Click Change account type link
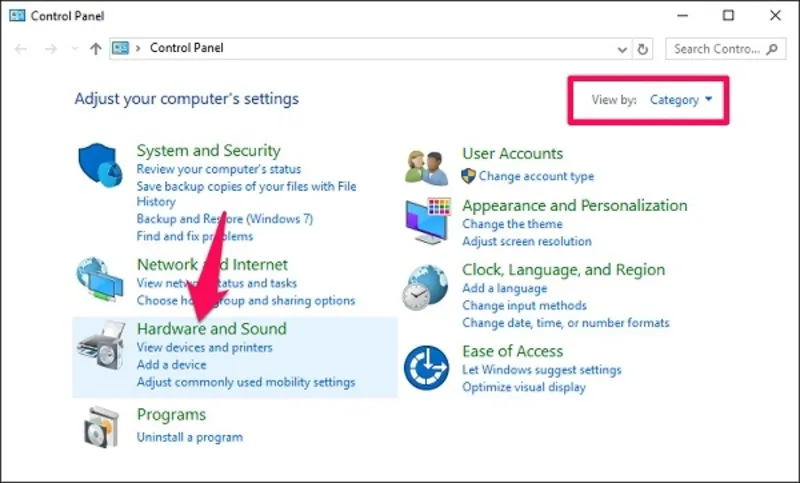 tap(536, 176)
